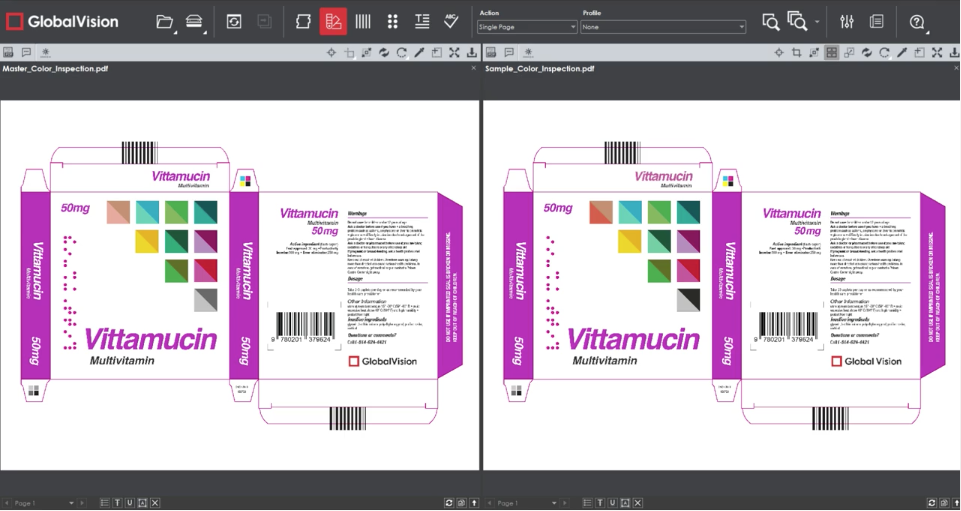Open the help question mark menu
The height and width of the screenshot is (511, 961).
point(917,22)
